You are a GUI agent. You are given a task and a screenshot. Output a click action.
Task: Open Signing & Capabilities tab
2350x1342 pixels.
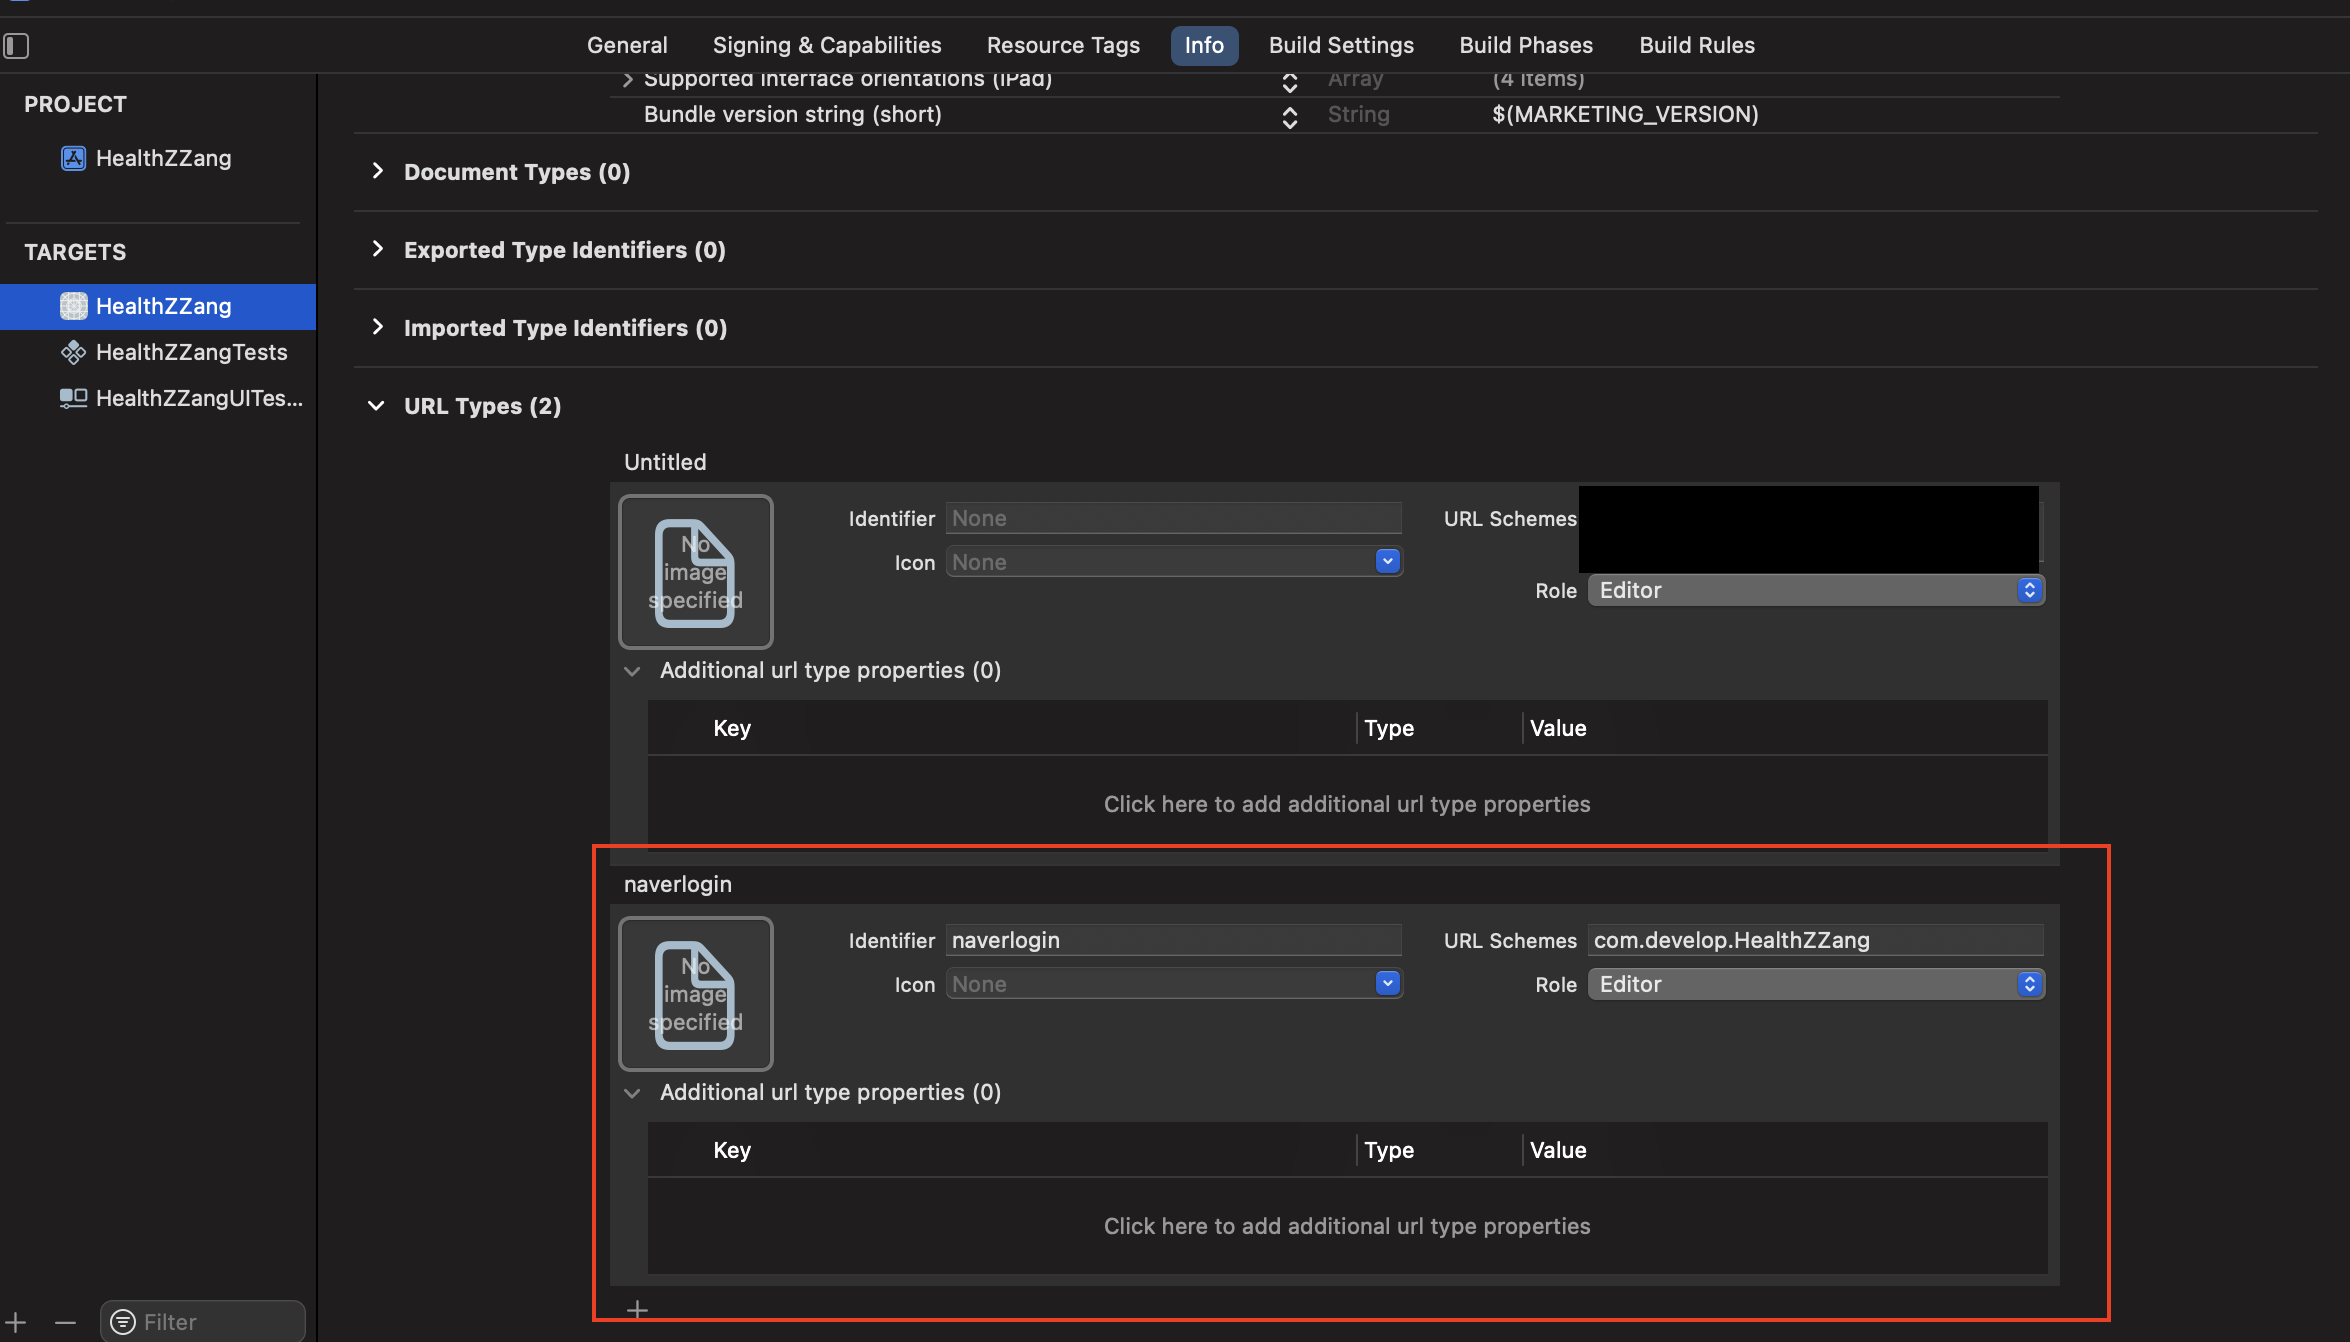pyautogui.click(x=826, y=46)
